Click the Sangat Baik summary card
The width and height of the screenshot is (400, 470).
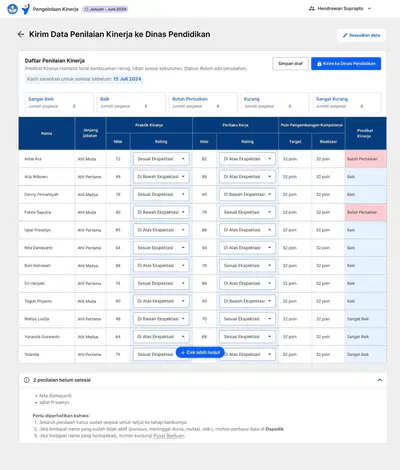pos(59,102)
